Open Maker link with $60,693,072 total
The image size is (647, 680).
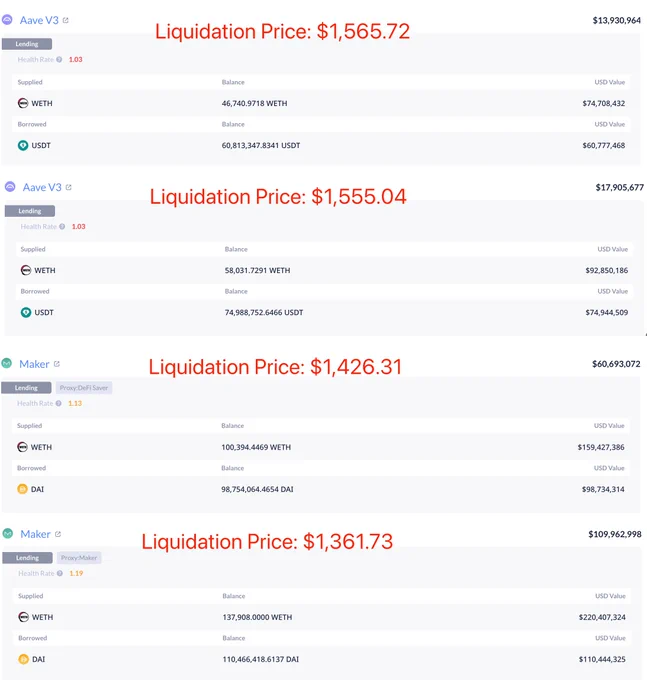(34, 364)
